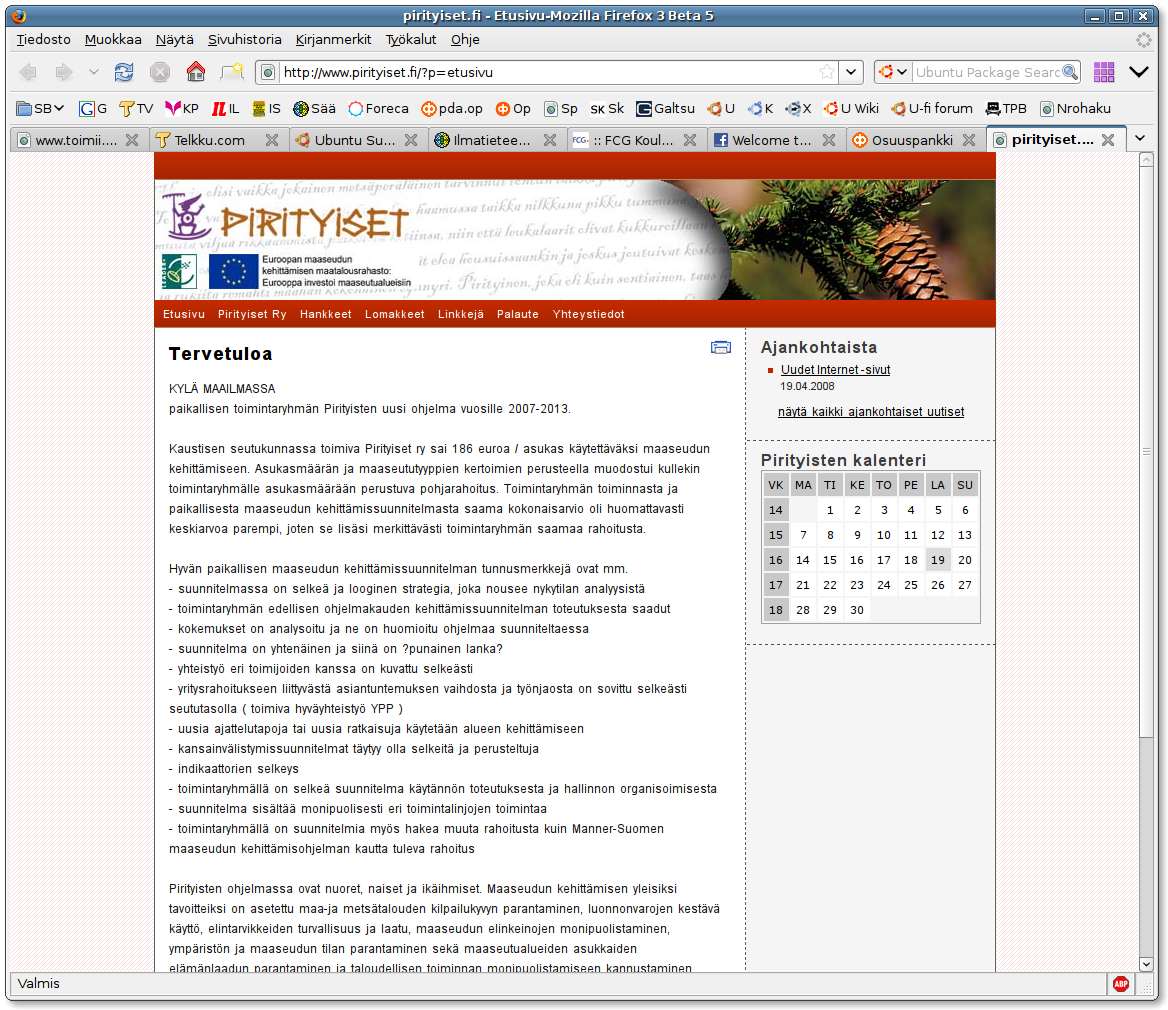Open the Yhteystiedot navigation link
1168x1010 pixels.
tap(588, 314)
